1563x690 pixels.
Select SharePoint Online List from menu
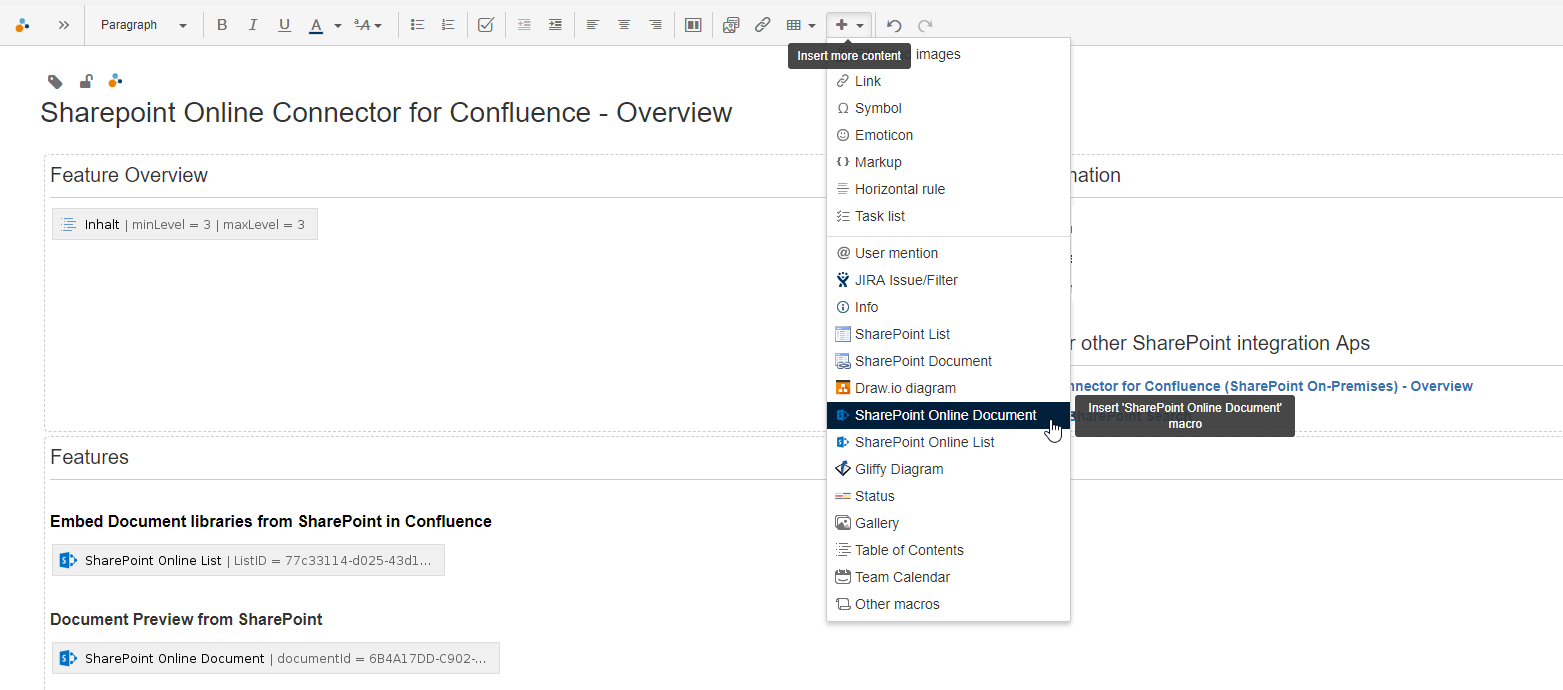click(x=924, y=442)
